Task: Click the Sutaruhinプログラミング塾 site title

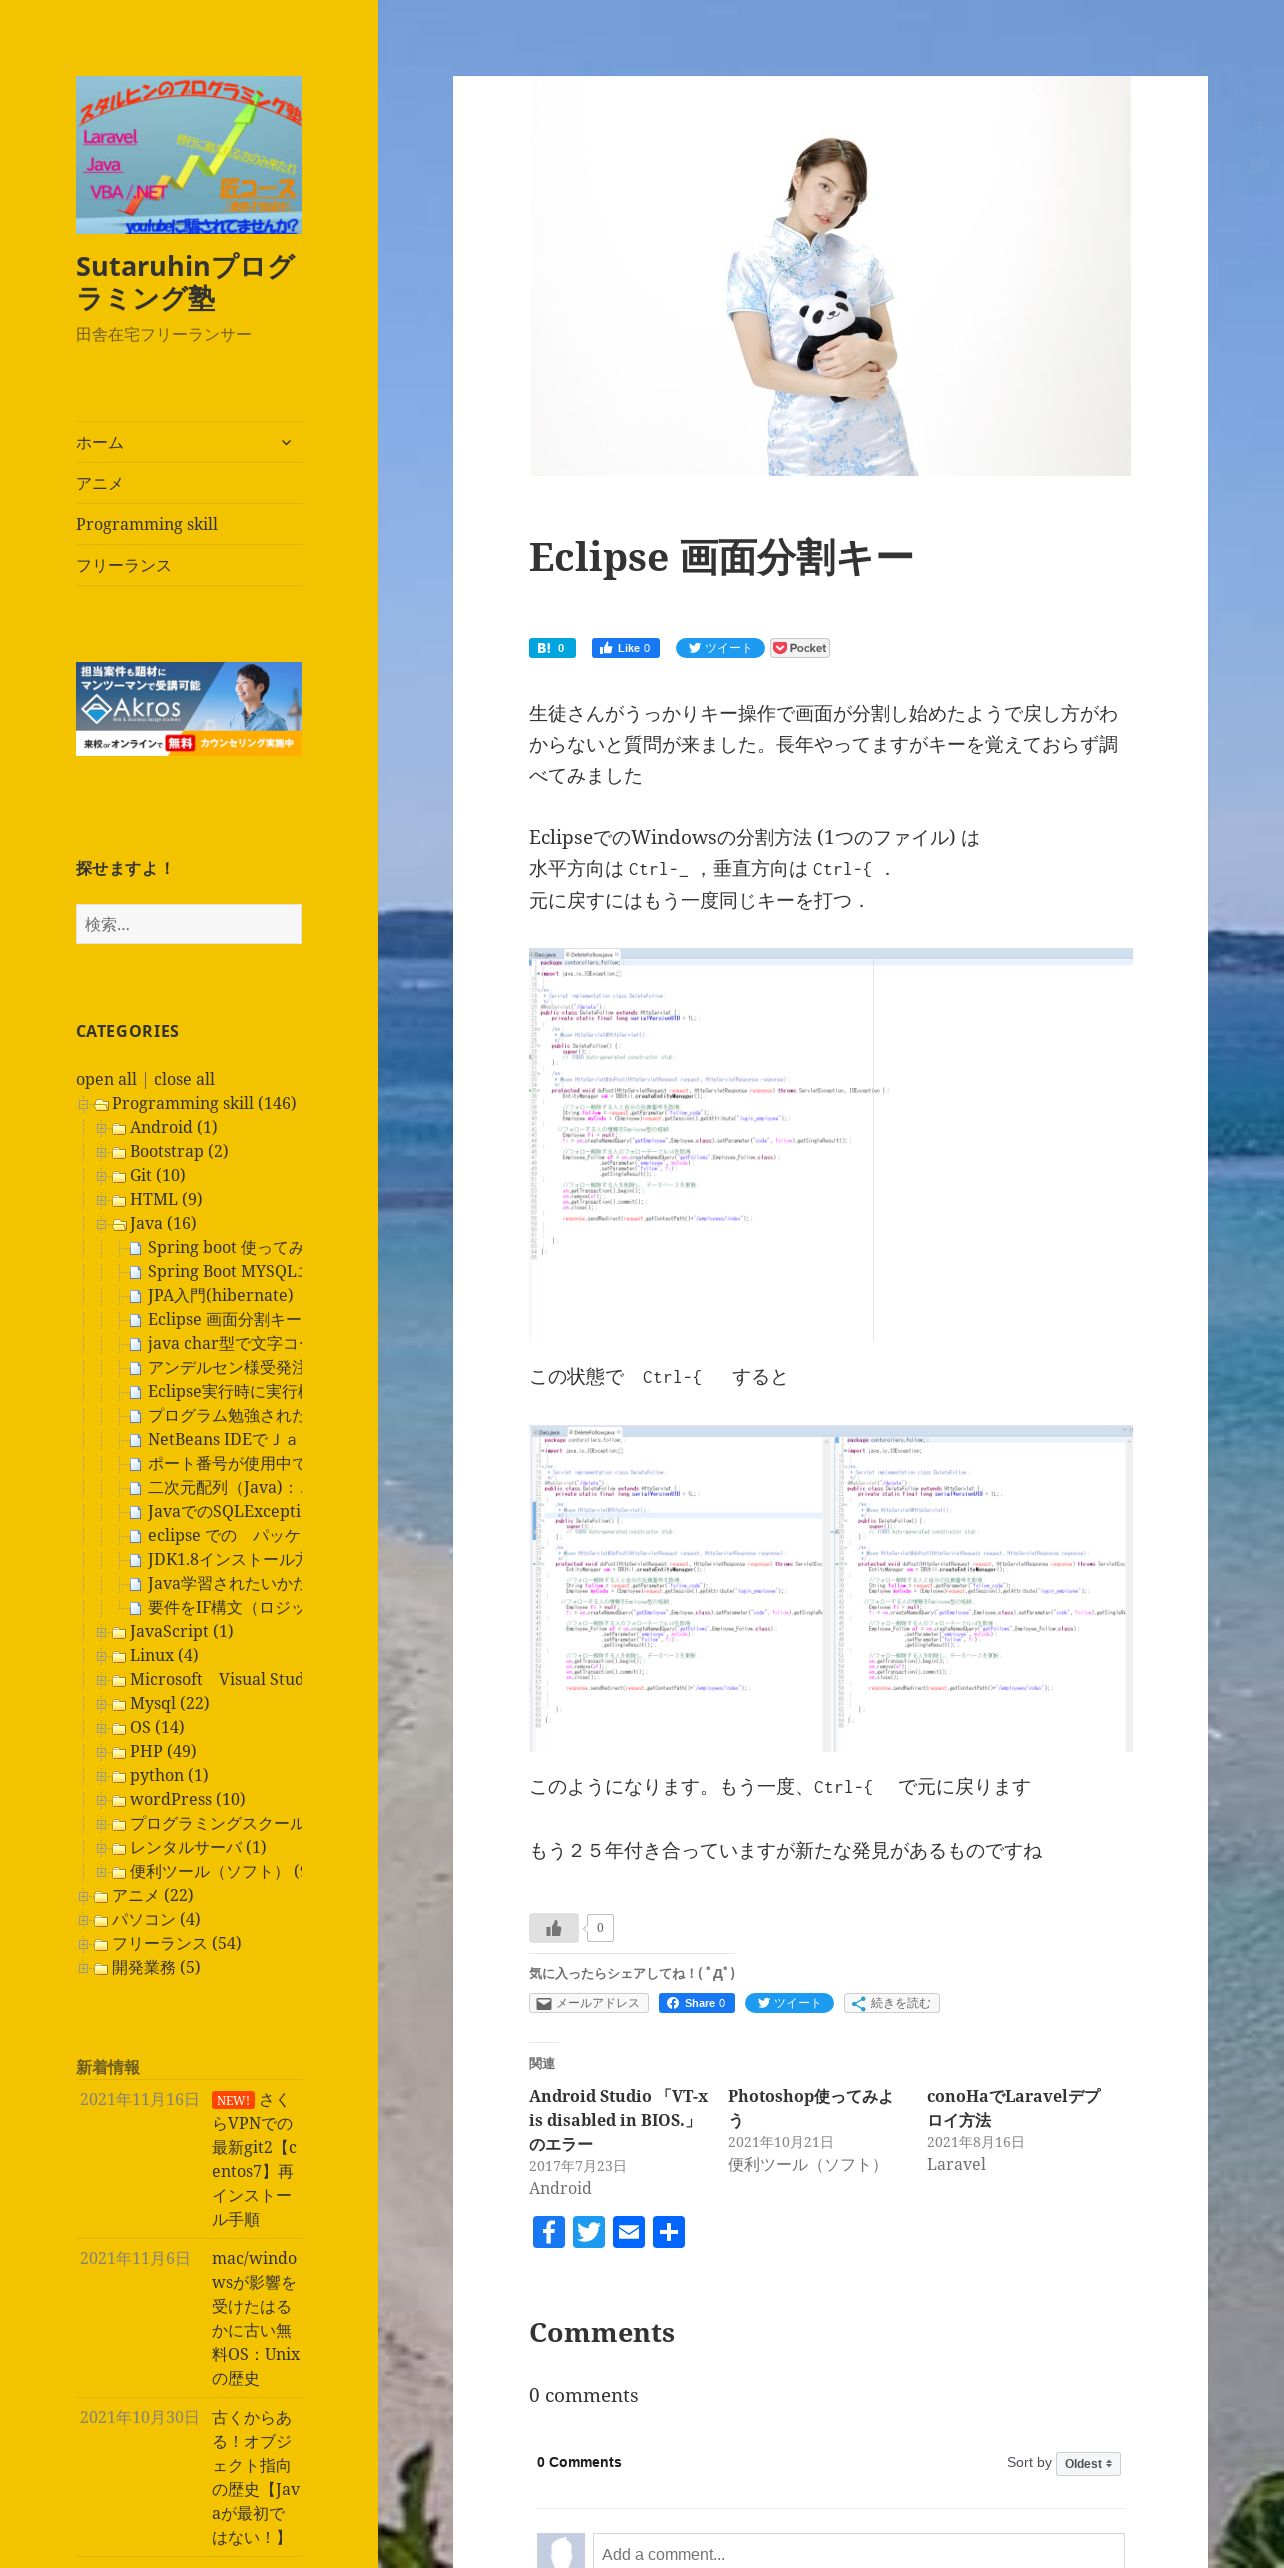Action: coord(186,282)
